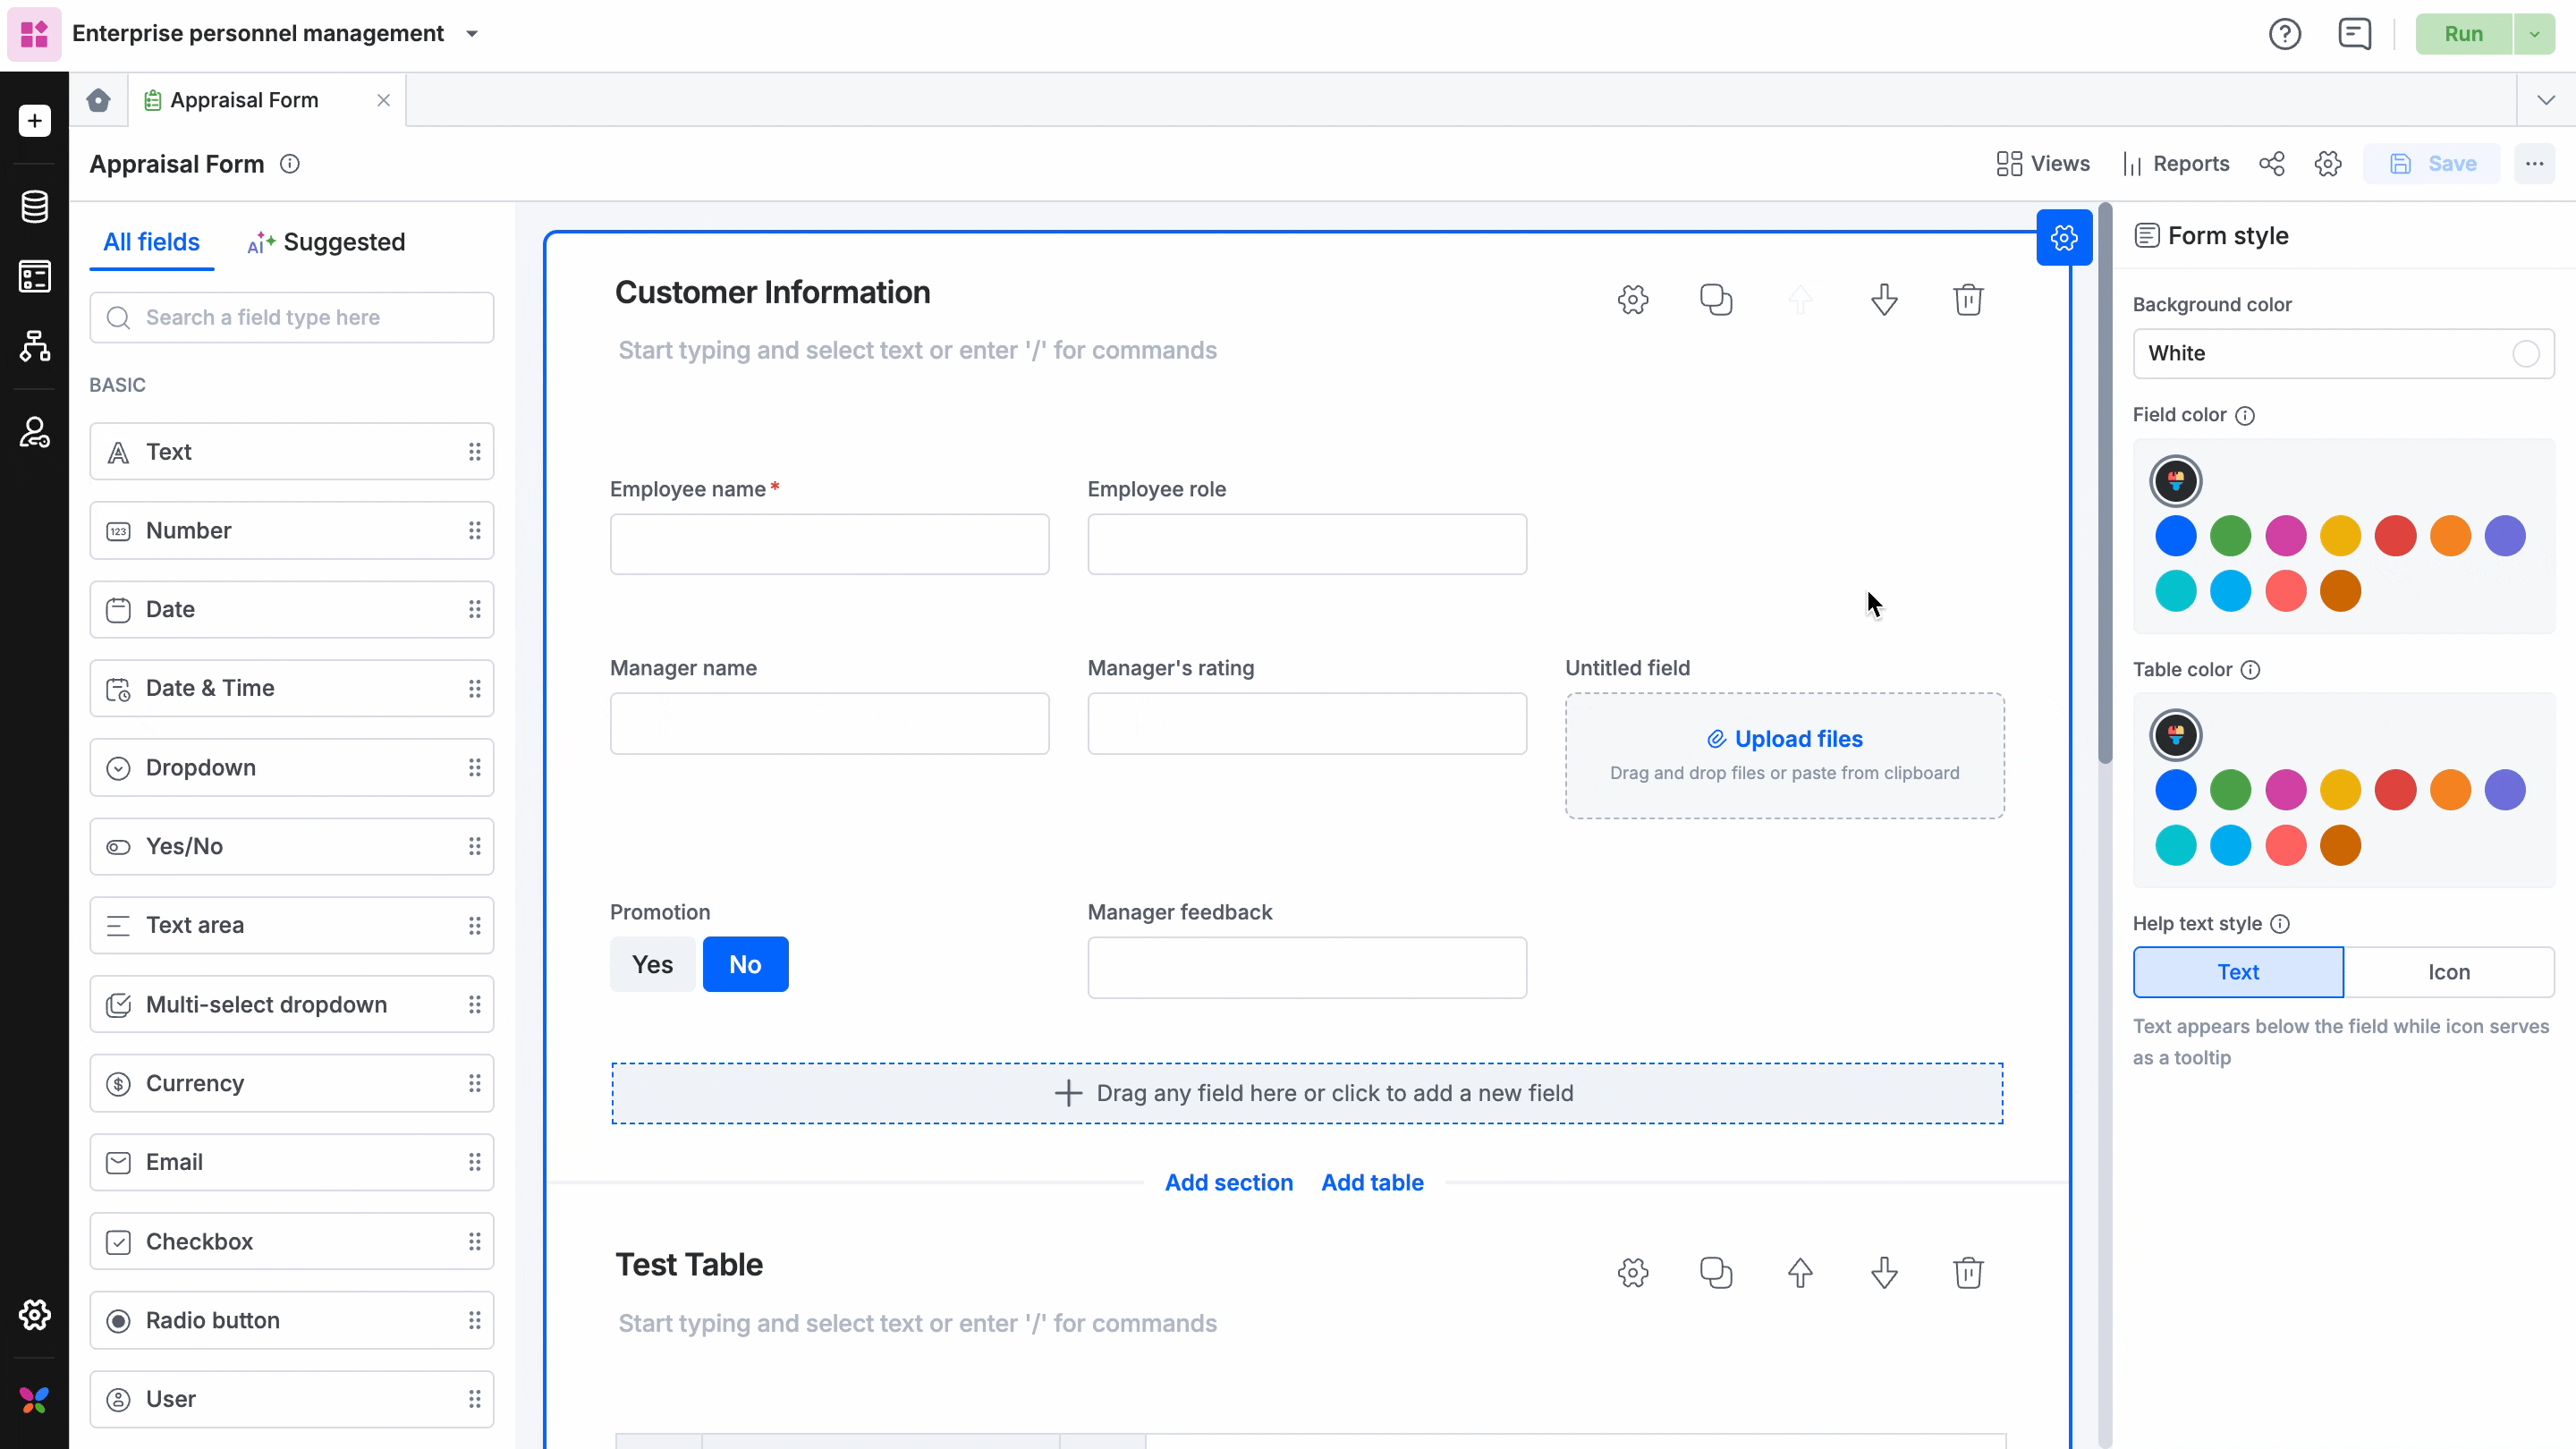Pick blue field color swatch
The height and width of the screenshot is (1449, 2576).
[2175, 536]
